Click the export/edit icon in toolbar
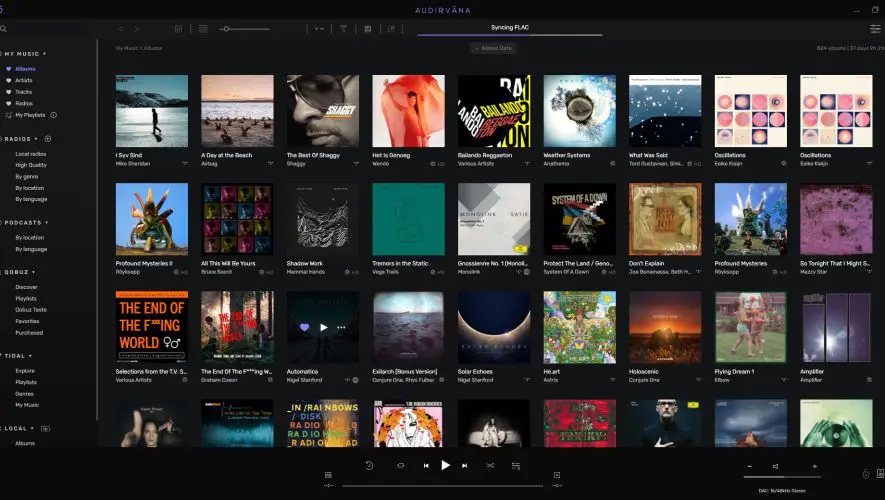885x500 pixels. tap(391, 29)
